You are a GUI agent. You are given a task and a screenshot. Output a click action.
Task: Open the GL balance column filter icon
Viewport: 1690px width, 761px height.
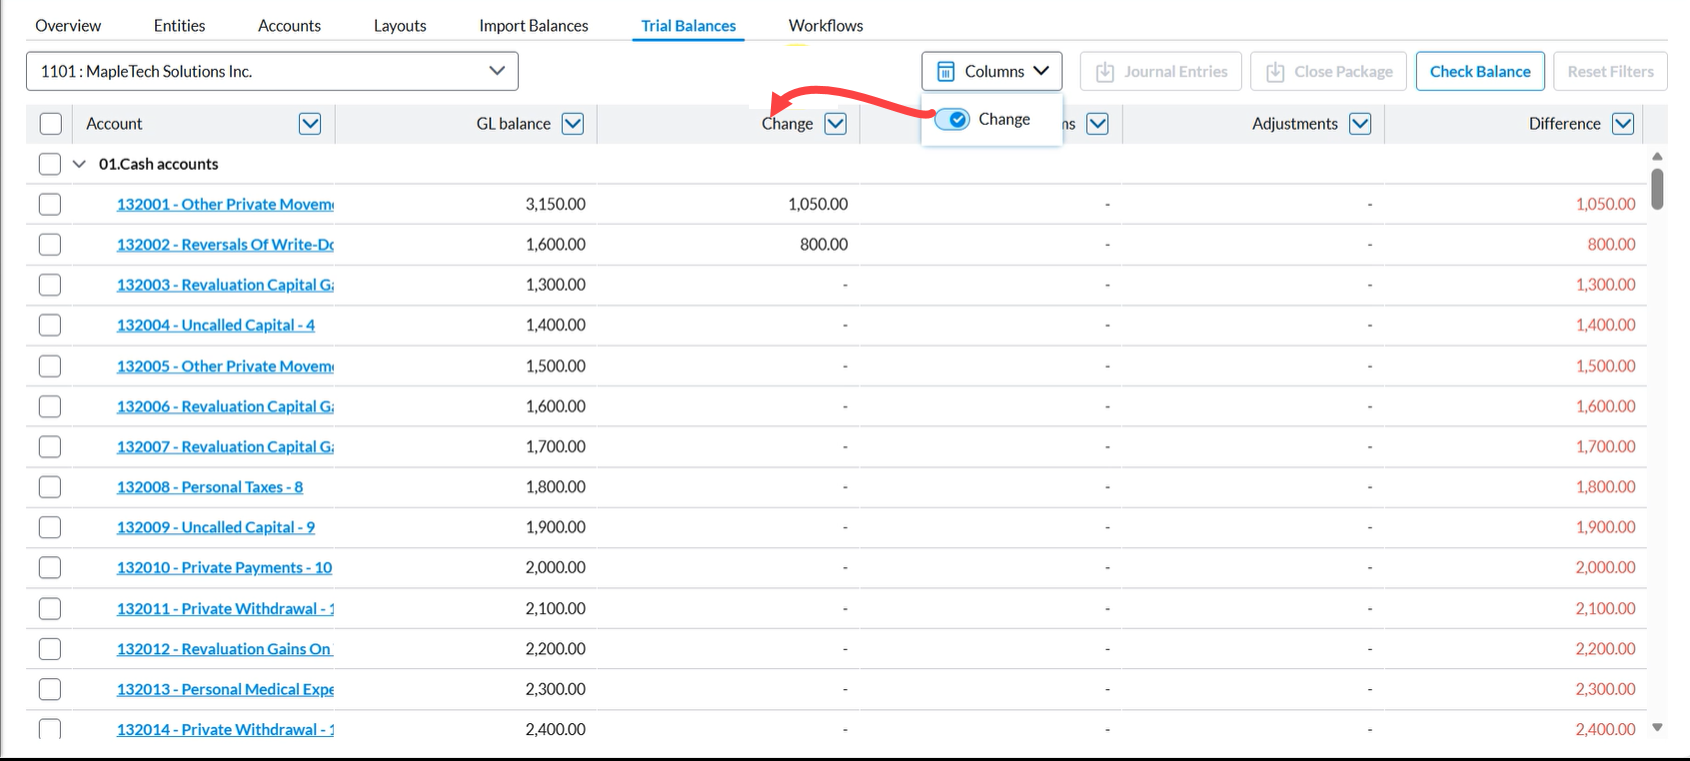click(x=573, y=123)
